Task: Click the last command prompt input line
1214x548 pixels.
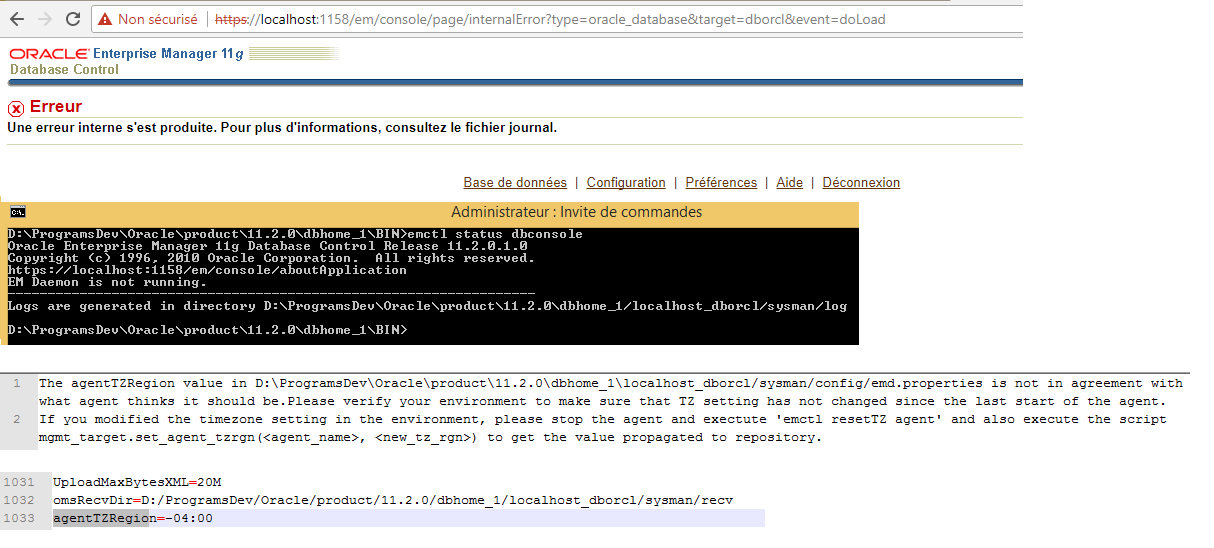Action: click(207, 330)
